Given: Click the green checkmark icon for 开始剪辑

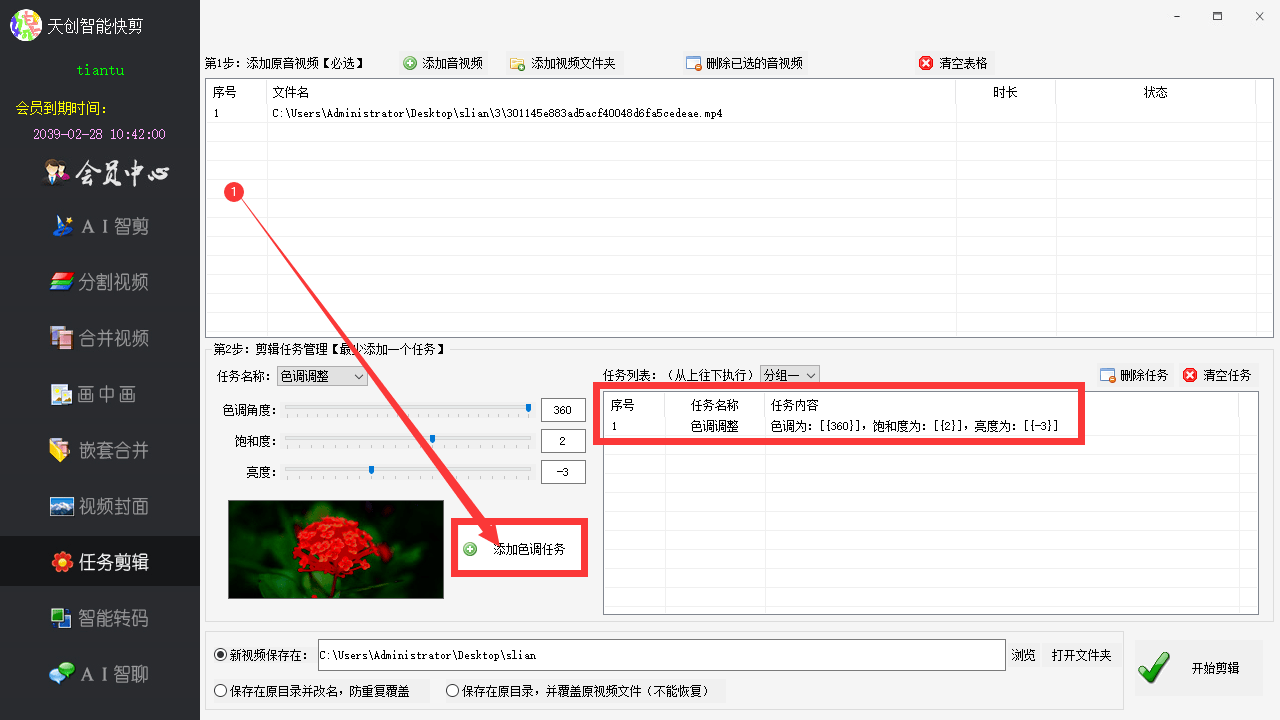Looking at the screenshot, I should 1154,668.
